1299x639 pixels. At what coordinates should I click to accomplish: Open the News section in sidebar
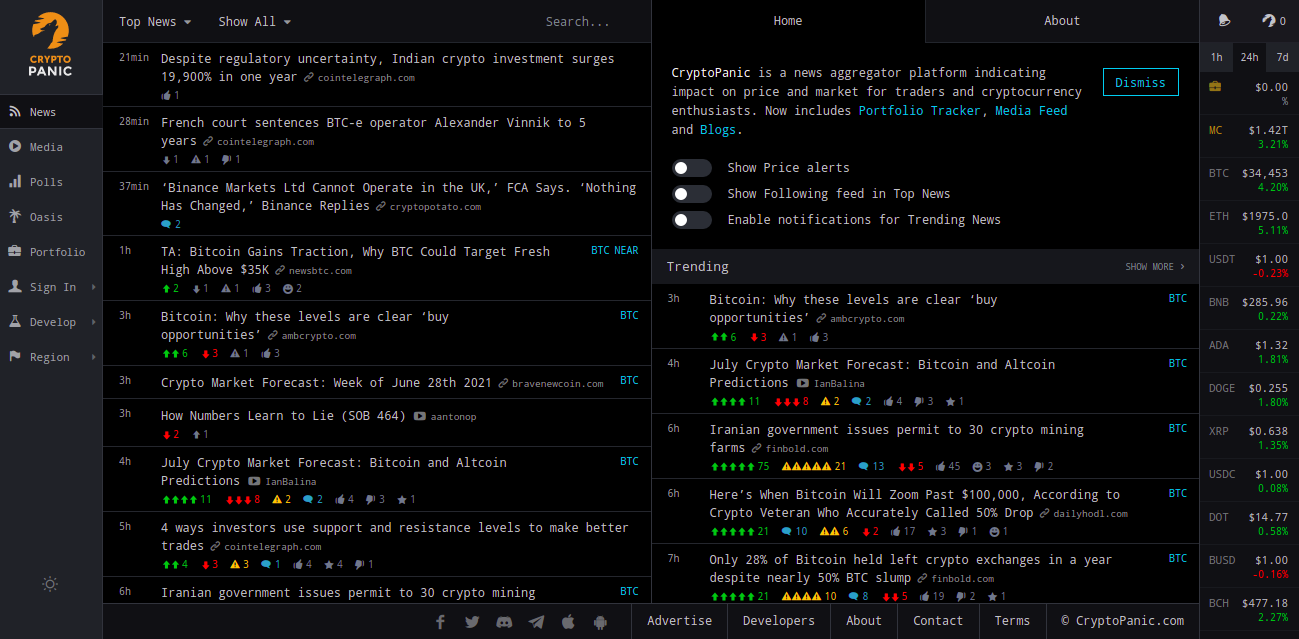pos(51,112)
